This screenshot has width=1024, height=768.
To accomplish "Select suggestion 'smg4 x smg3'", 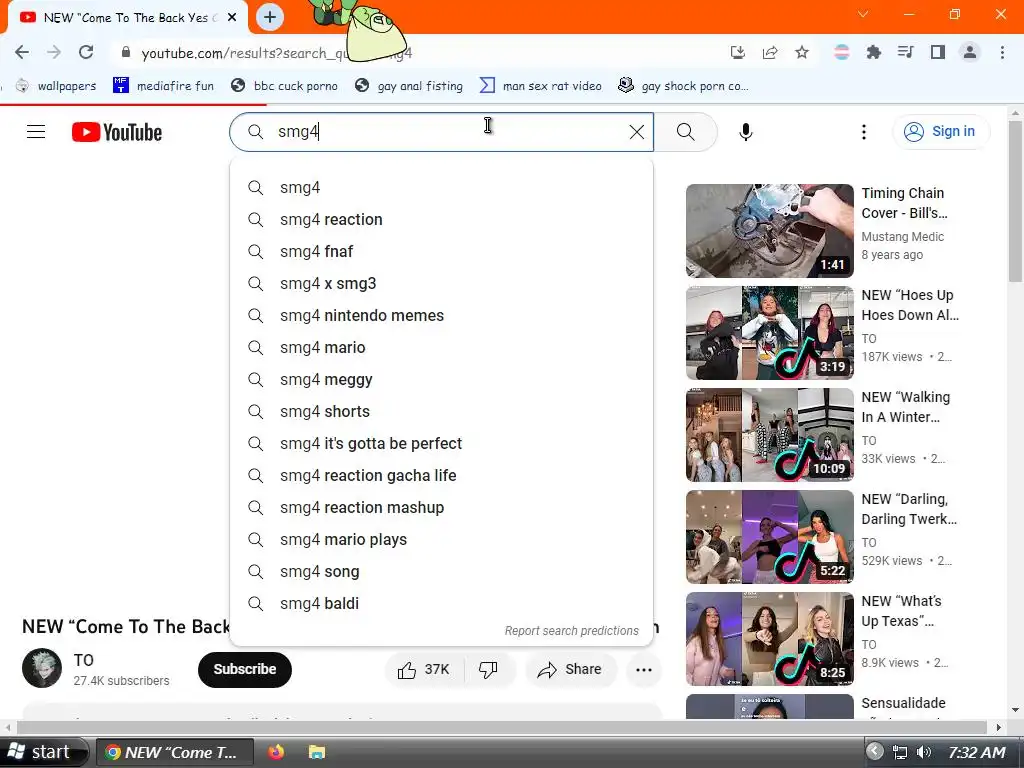I will click(x=441, y=283).
